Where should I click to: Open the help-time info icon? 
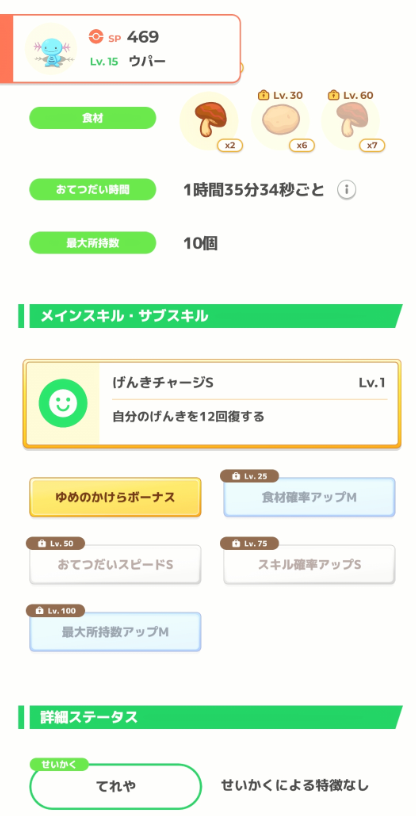[346, 190]
